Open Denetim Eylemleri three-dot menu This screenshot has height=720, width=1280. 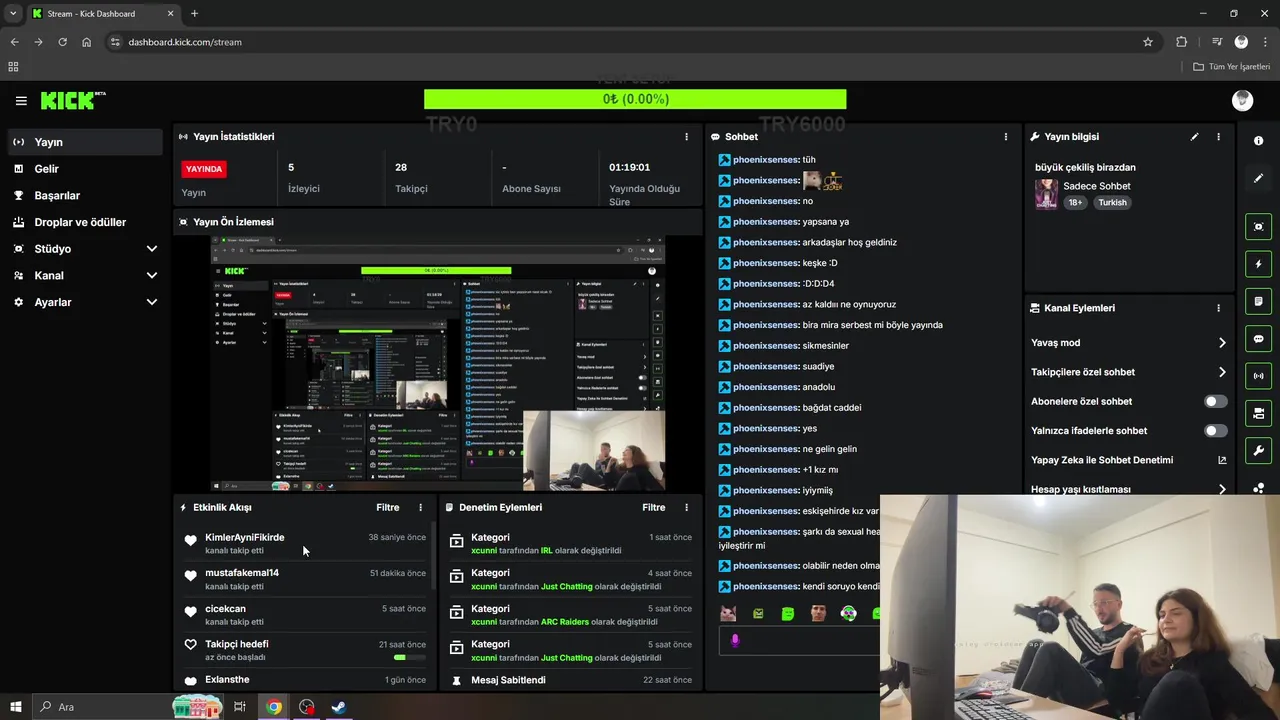[686, 508]
